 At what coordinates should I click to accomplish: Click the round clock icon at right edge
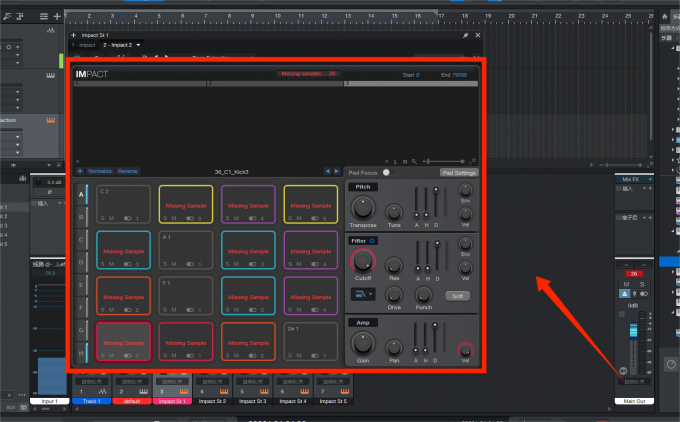pyautogui.click(x=671, y=364)
